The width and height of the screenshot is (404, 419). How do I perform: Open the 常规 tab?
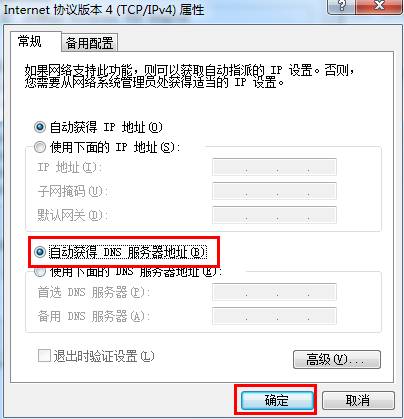pyautogui.click(x=35, y=42)
